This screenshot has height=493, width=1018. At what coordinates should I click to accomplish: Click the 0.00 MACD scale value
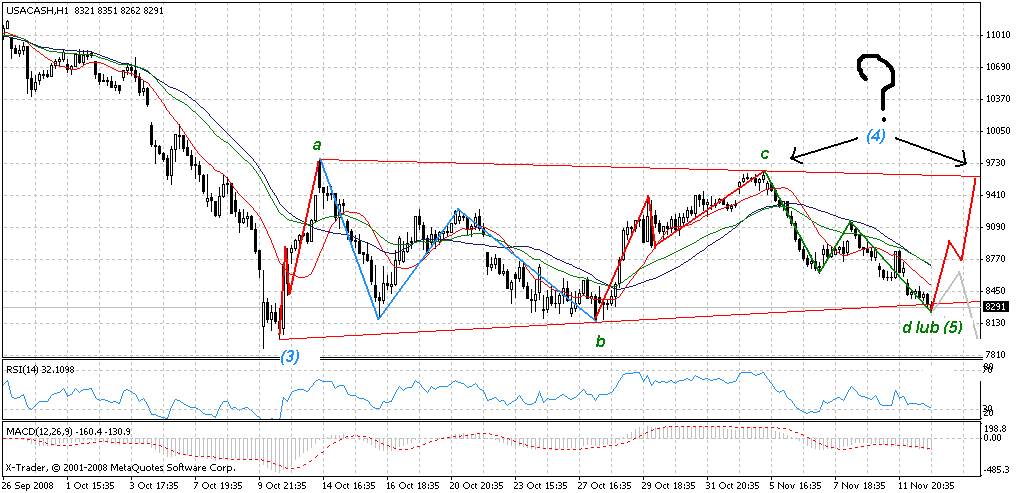992,437
